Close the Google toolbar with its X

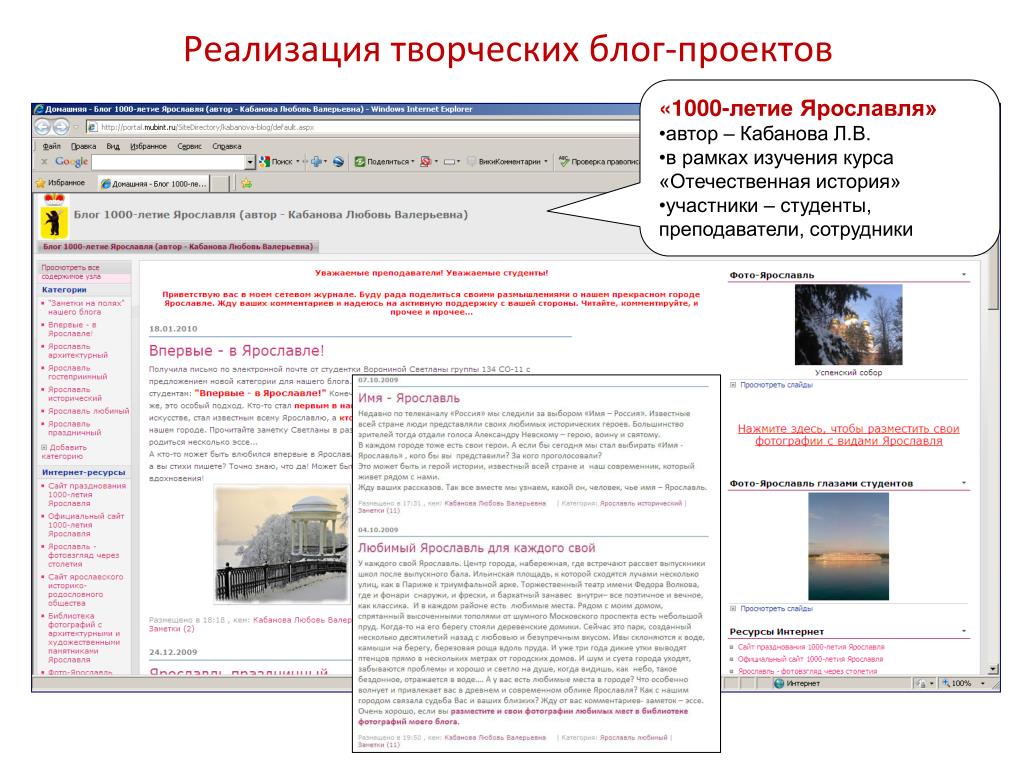(44, 161)
